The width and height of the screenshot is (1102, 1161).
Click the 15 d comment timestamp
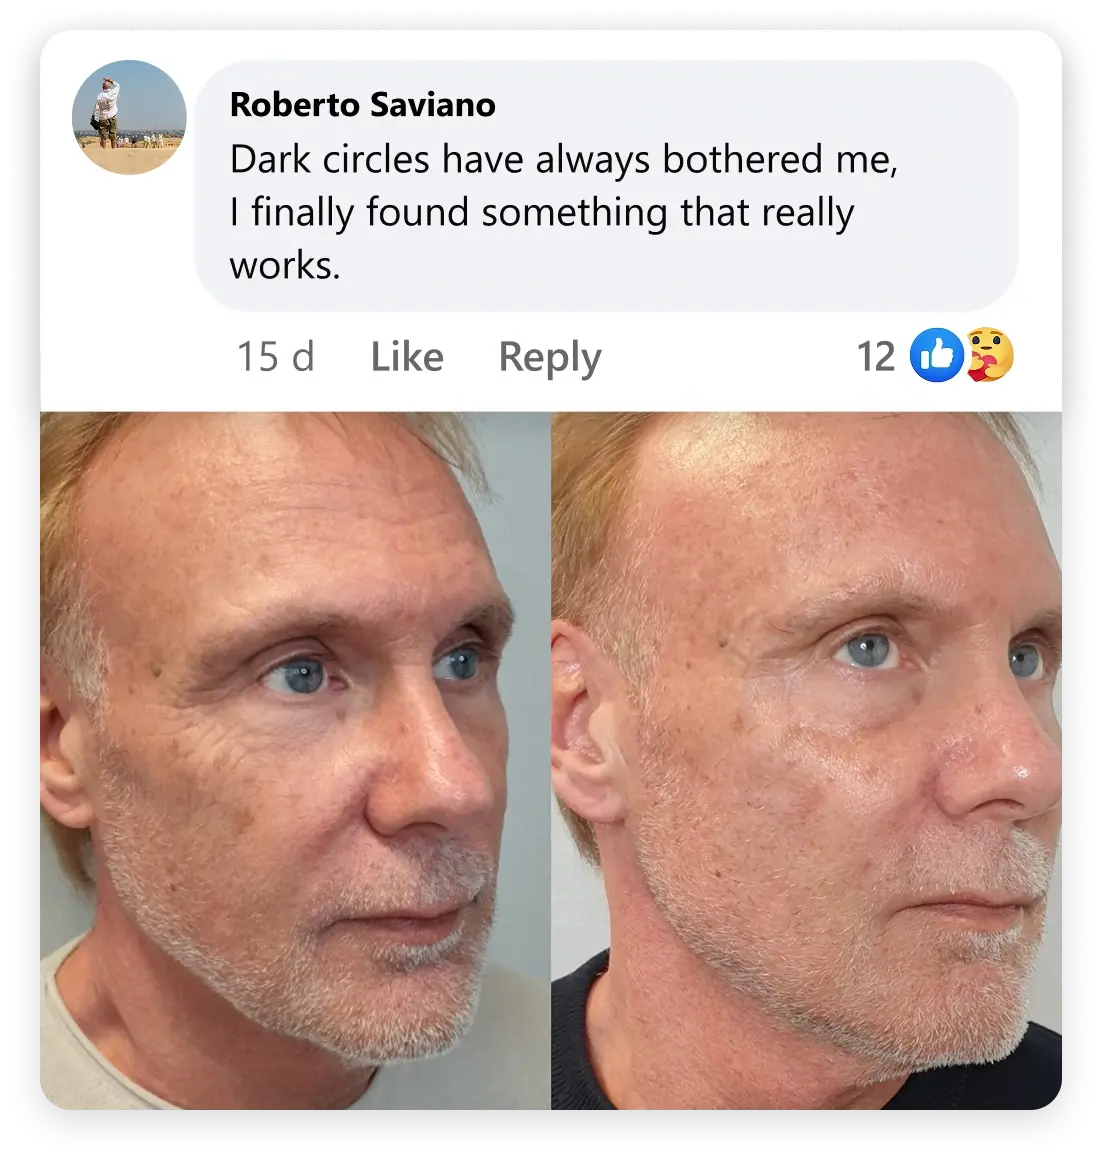click(x=276, y=356)
